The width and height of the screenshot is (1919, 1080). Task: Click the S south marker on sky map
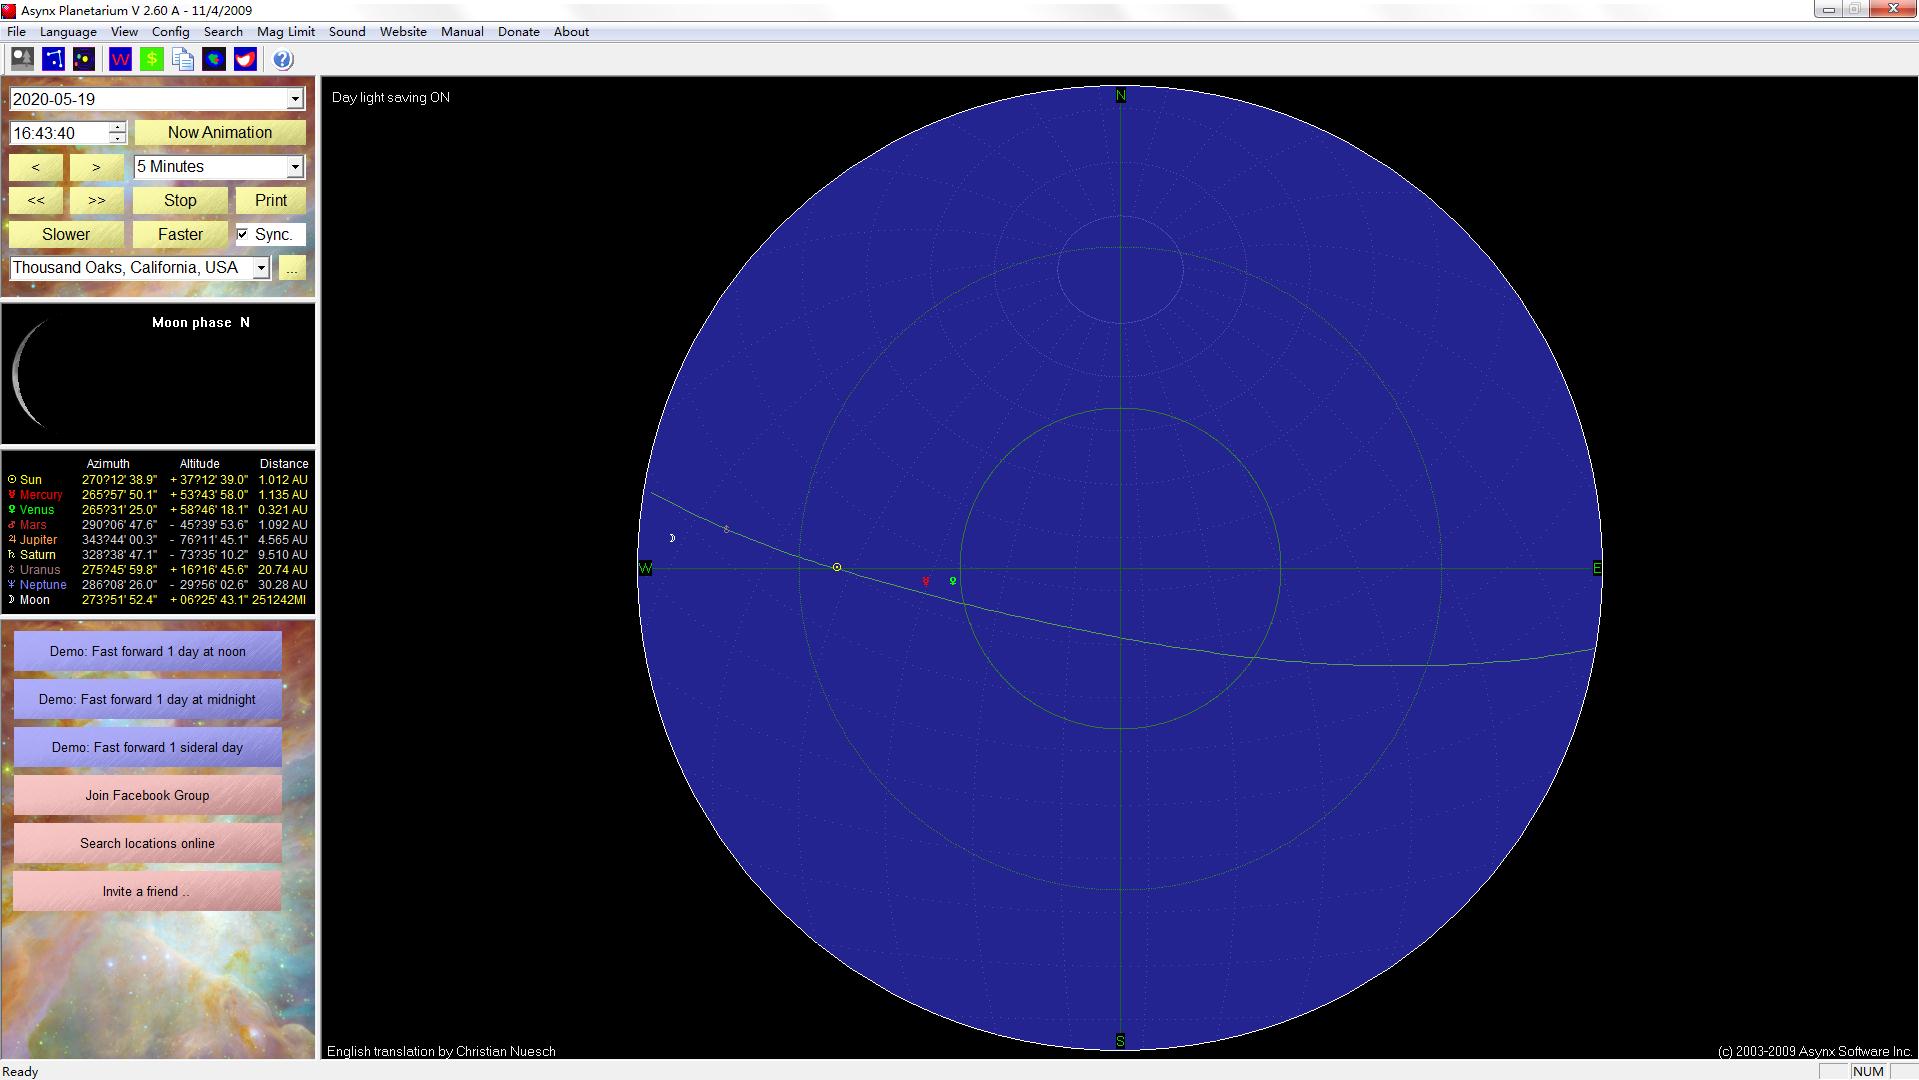[x=1120, y=1041]
